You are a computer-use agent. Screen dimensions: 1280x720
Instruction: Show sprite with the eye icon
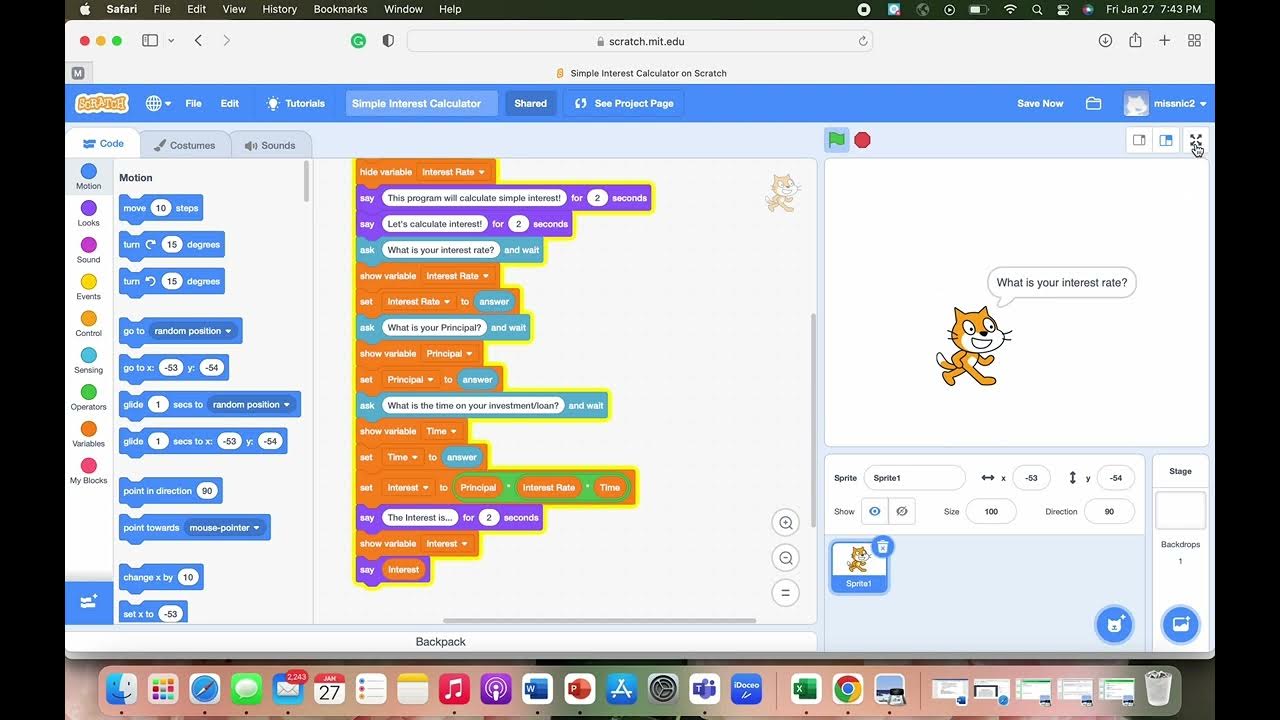[875, 511]
